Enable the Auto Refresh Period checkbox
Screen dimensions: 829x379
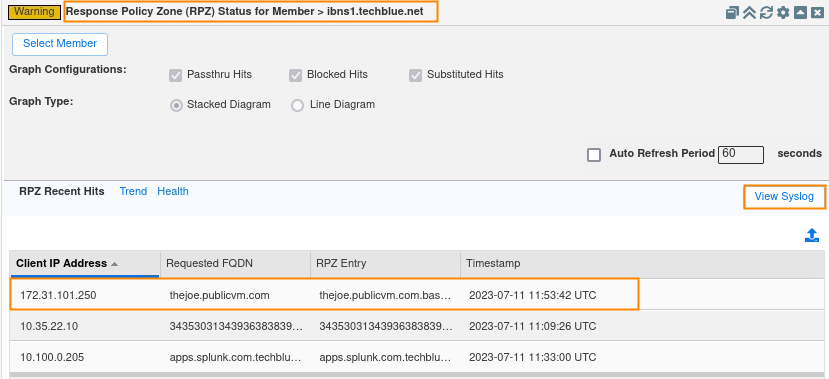pyautogui.click(x=594, y=155)
